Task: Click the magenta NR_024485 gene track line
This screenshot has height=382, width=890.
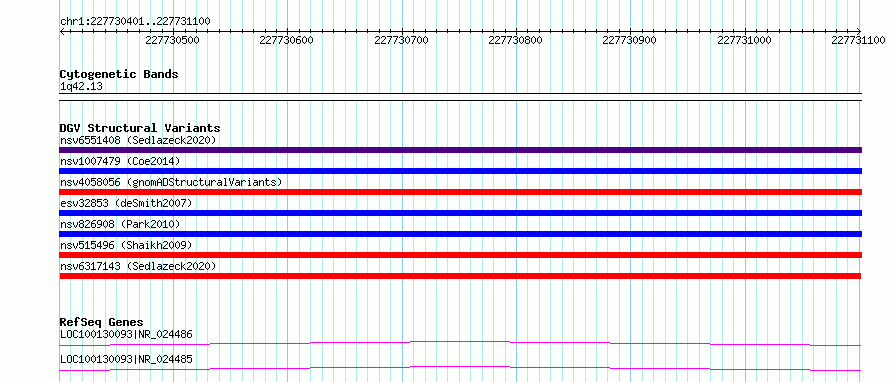Action: click(460, 368)
